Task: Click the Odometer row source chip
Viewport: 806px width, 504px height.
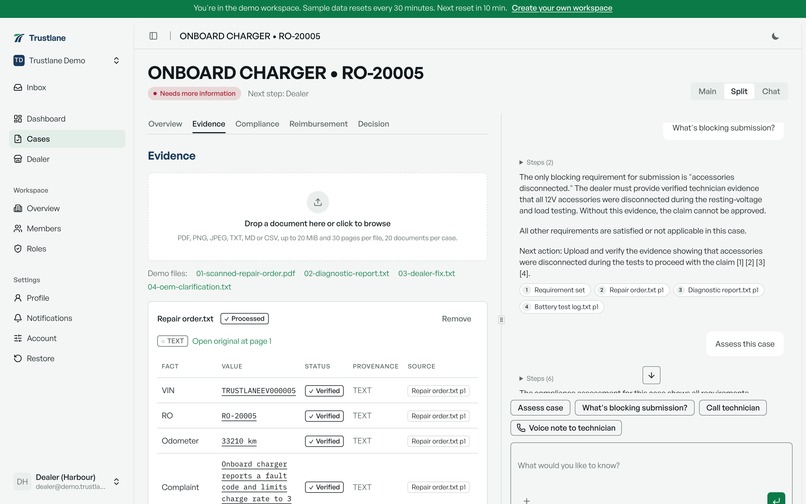Action: (438, 441)
